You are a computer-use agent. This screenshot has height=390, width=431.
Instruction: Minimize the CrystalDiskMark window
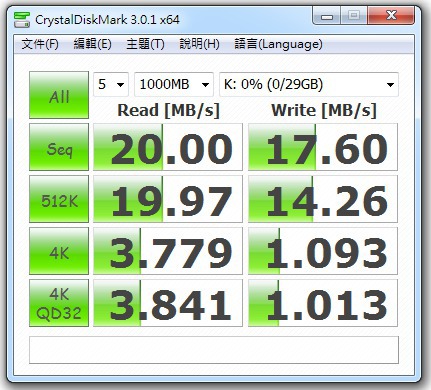click(x=326, y=16)
